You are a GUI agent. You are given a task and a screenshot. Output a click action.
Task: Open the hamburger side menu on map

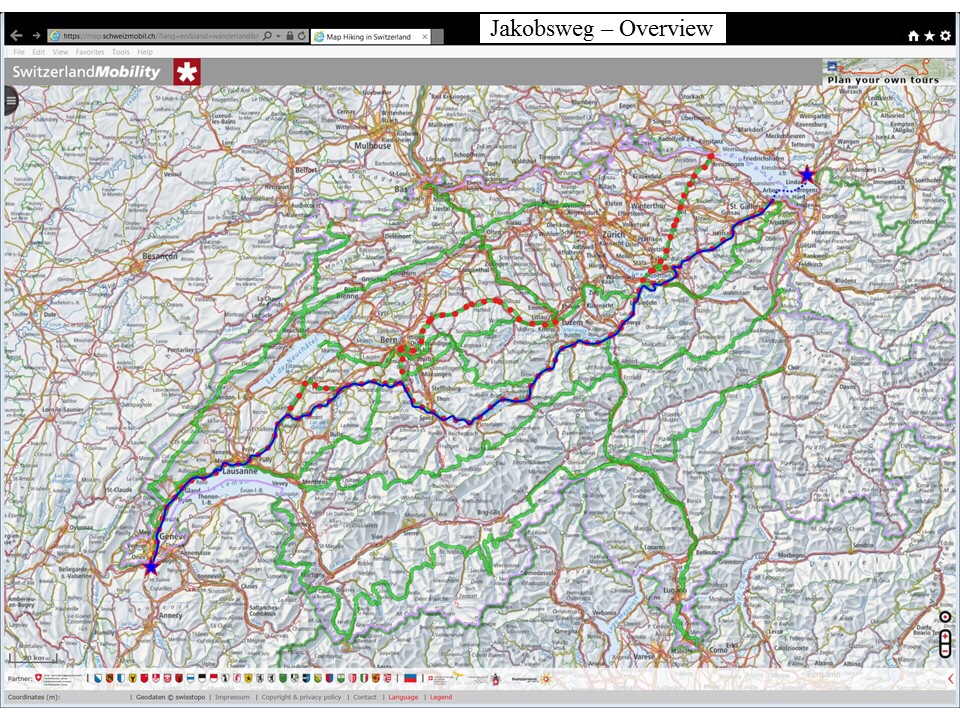click(11, 99)
